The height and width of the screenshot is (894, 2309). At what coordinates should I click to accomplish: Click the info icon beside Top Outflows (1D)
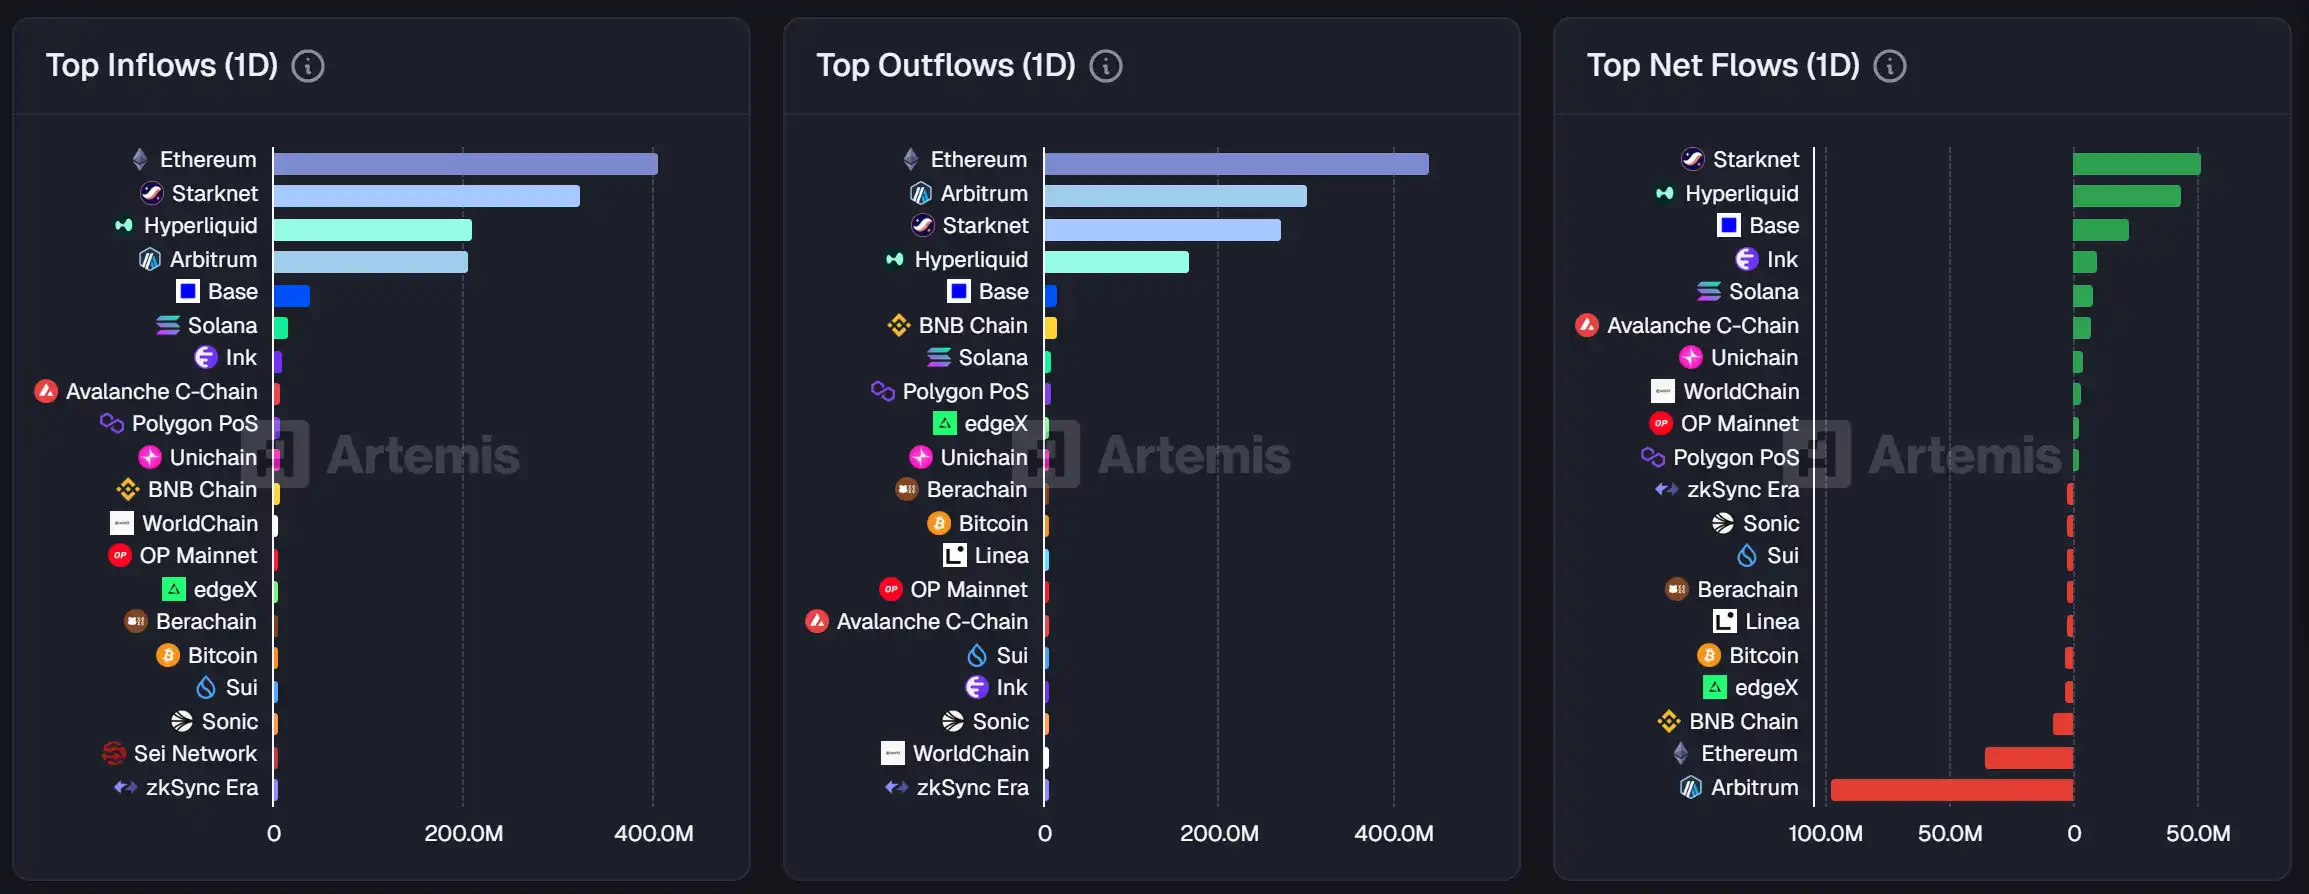click(1105, 67)
